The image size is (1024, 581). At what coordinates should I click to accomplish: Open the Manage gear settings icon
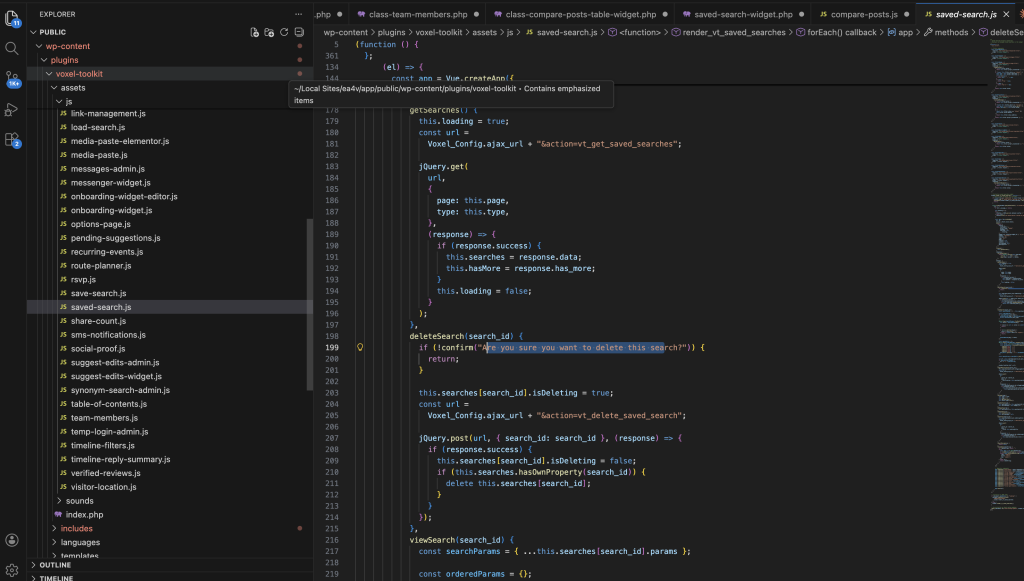[x=12, y=570]
